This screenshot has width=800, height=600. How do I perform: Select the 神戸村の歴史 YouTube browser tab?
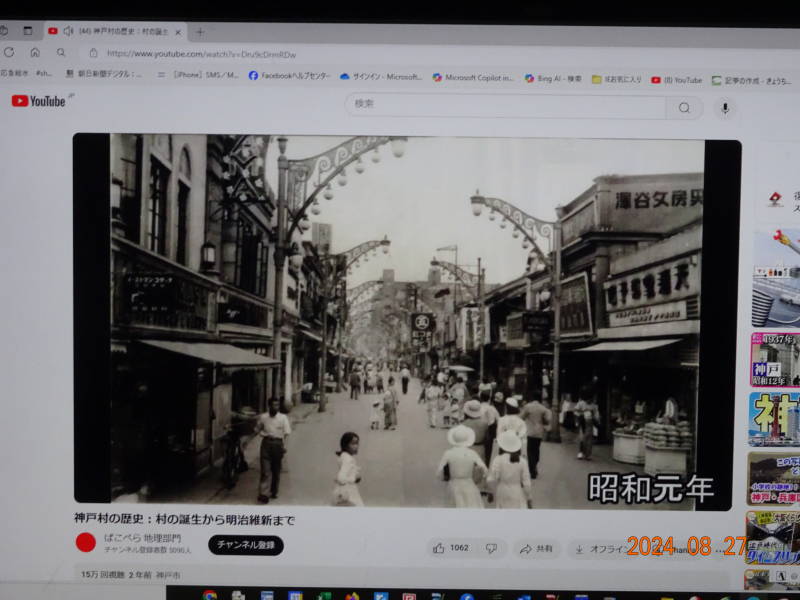tap(115, 32)
